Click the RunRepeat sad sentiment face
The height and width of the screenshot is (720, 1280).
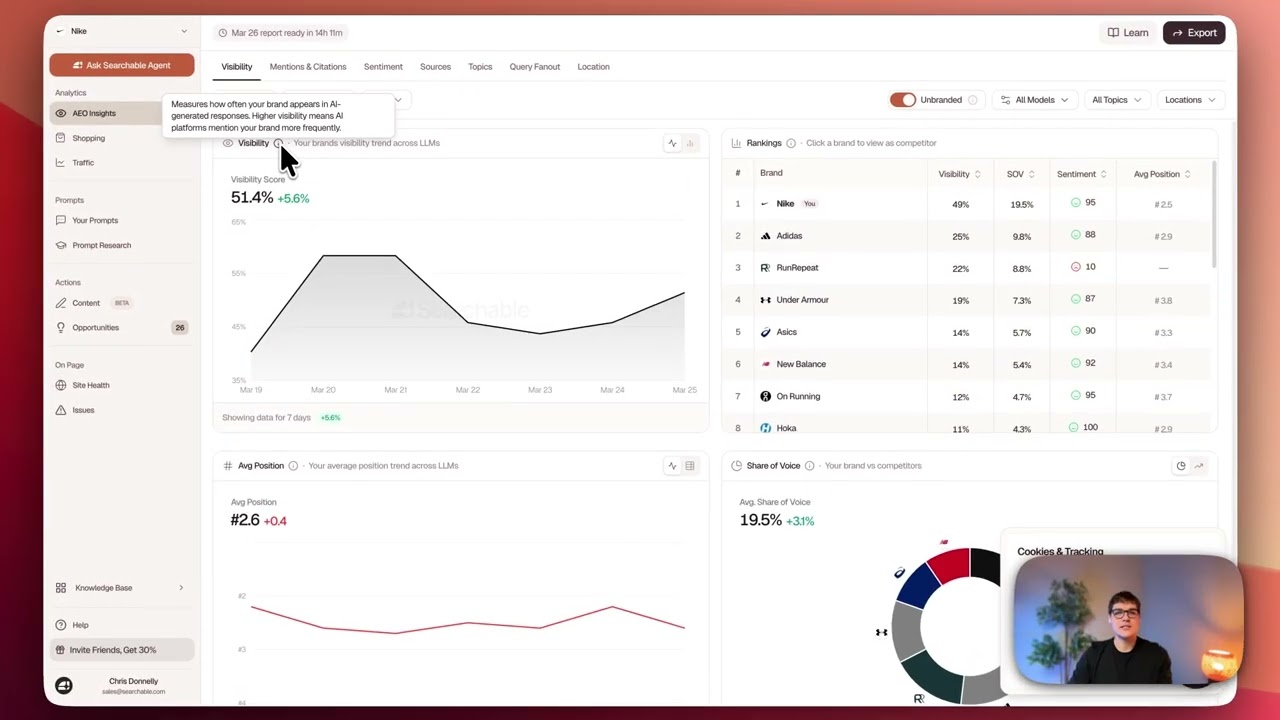tap(1076, 267)
